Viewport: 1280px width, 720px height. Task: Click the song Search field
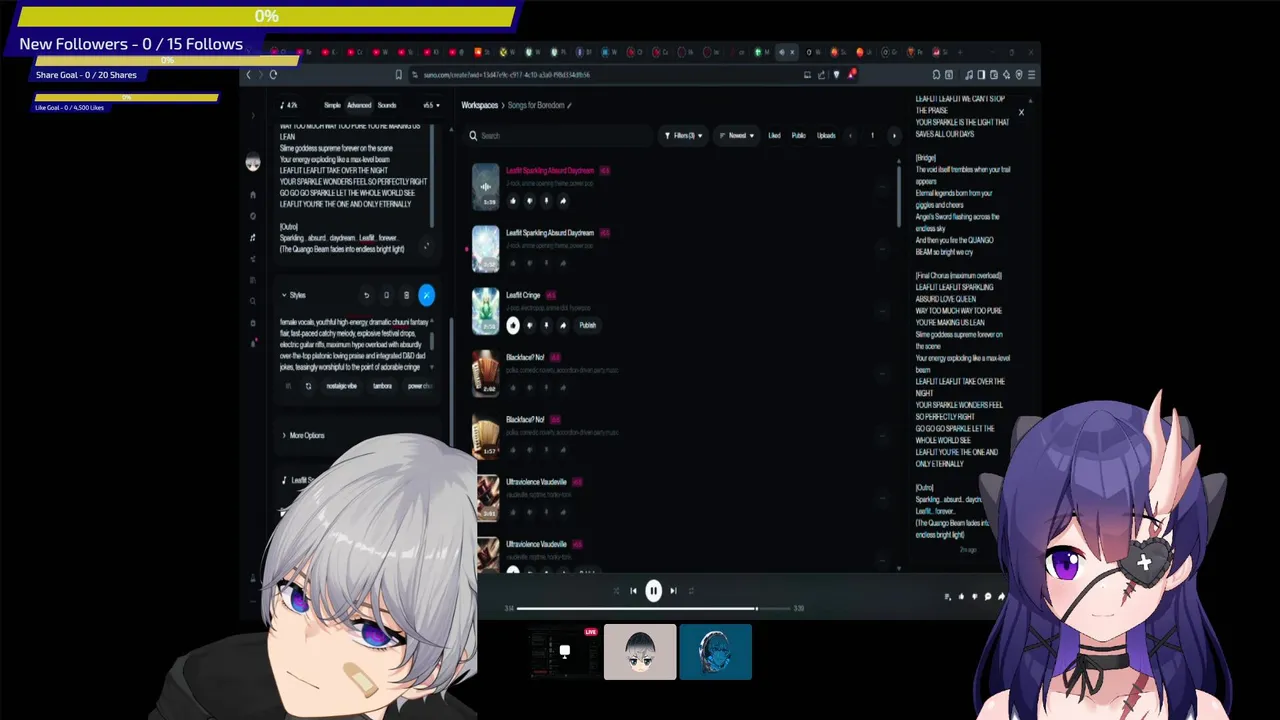click(x=560, y=135)
